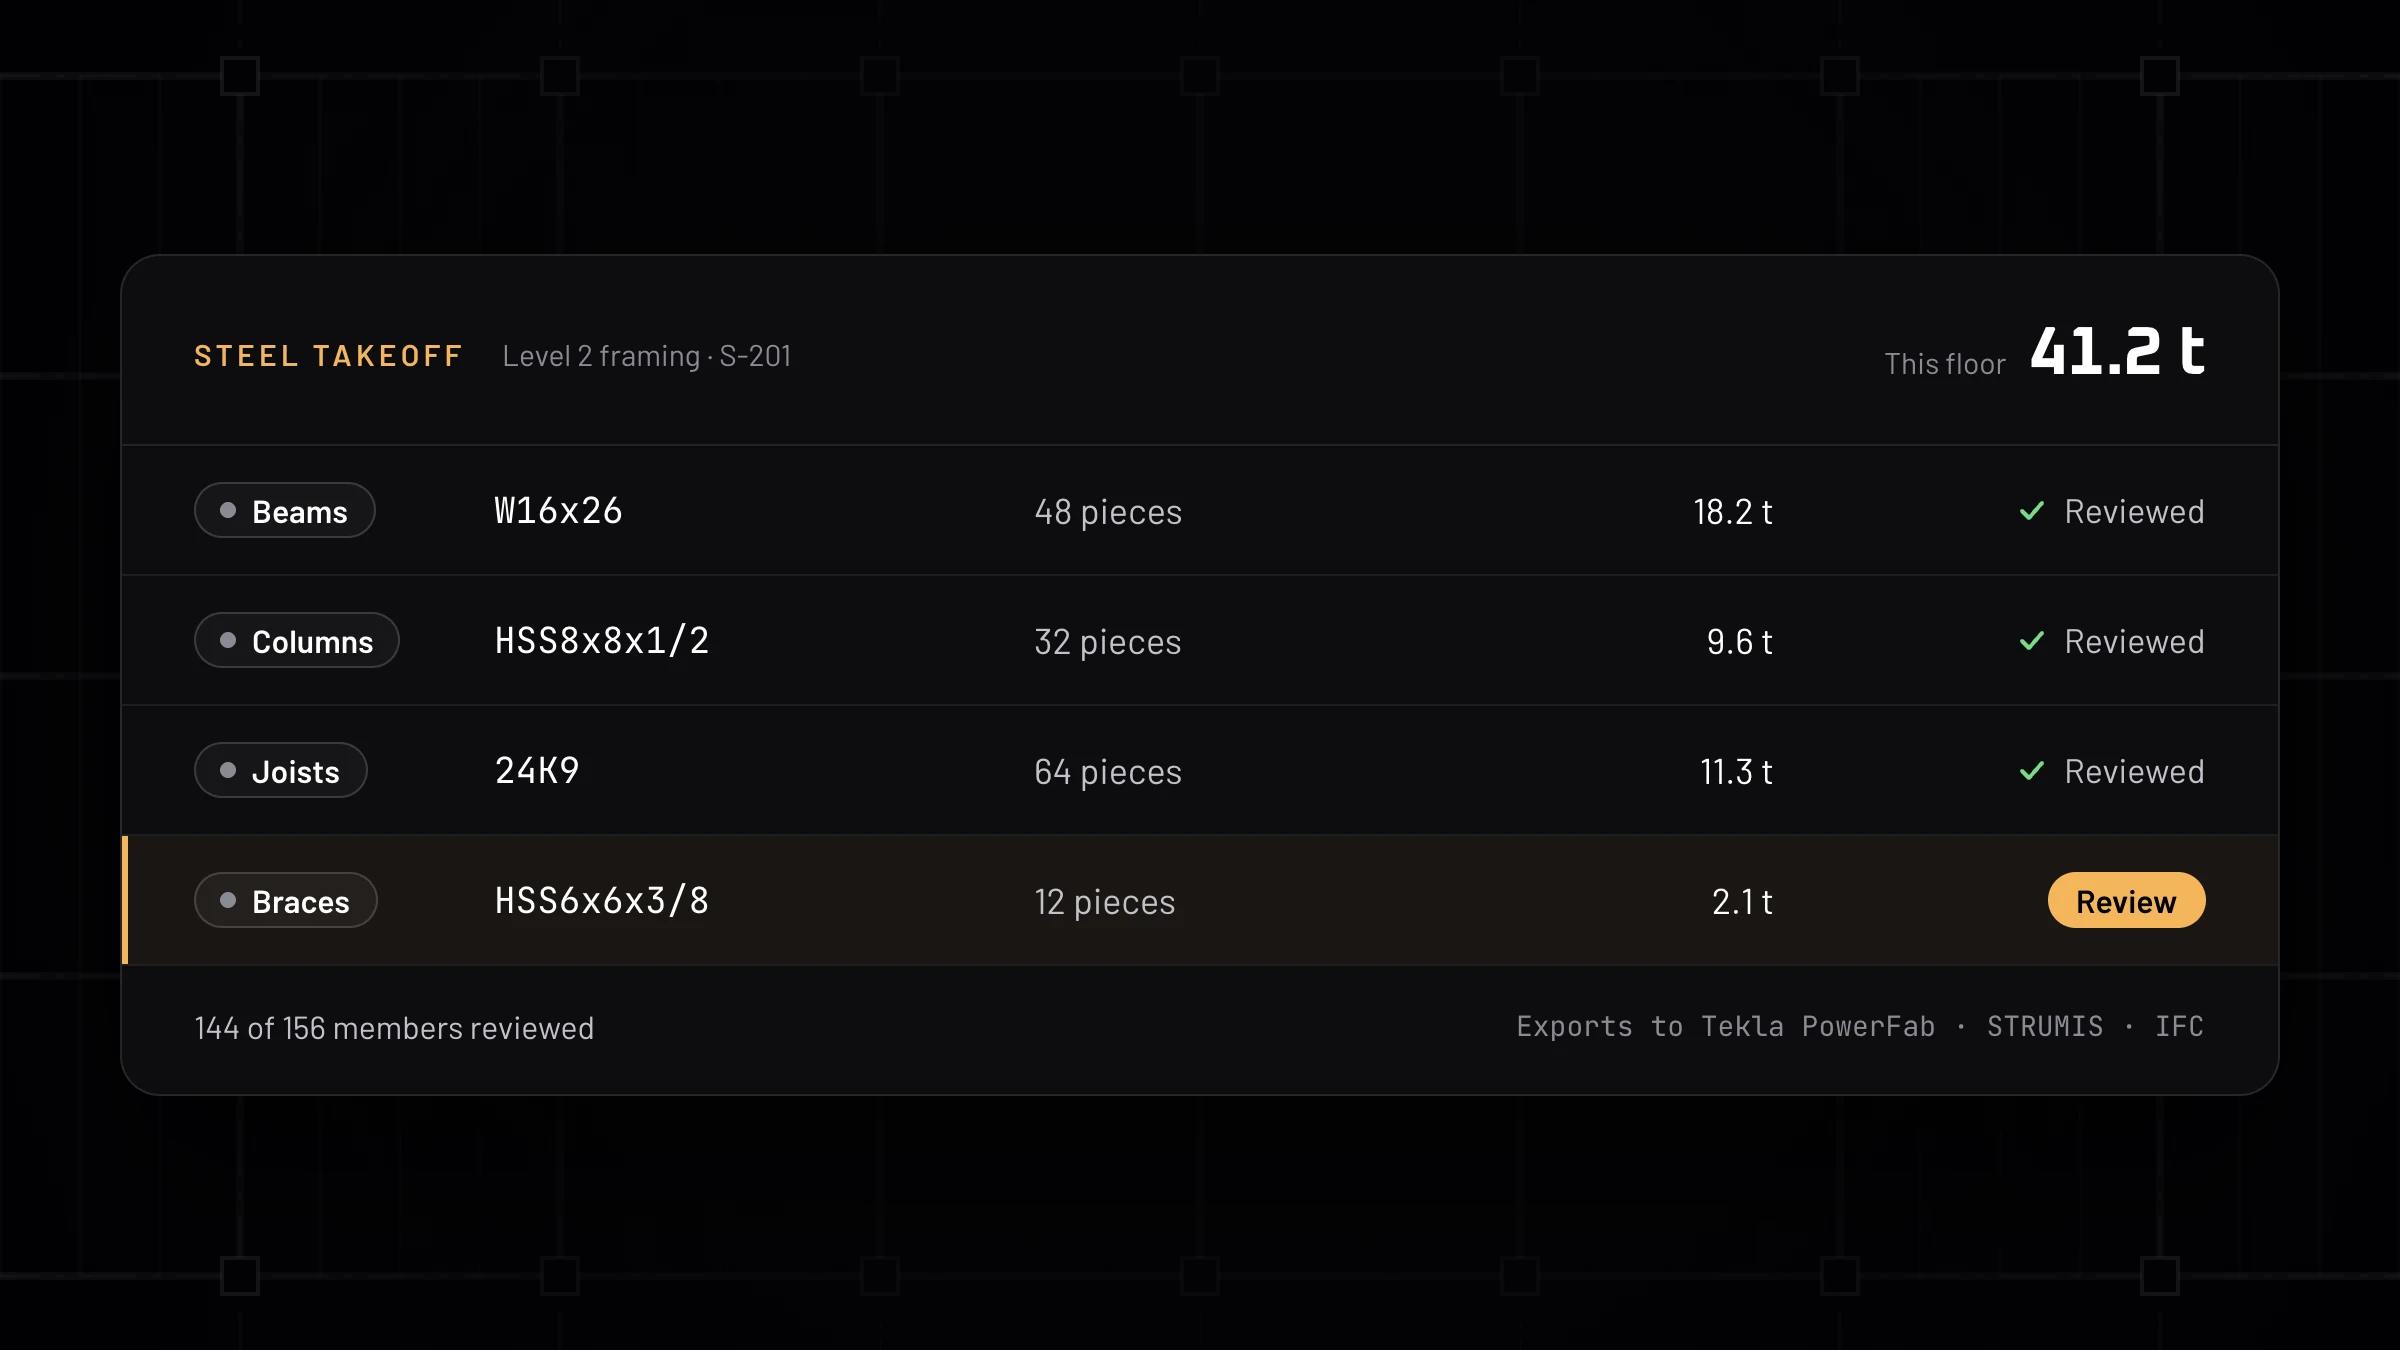Click the Exports to Tekla PowerFab text
2400x1350 pixels.
1726,1027
